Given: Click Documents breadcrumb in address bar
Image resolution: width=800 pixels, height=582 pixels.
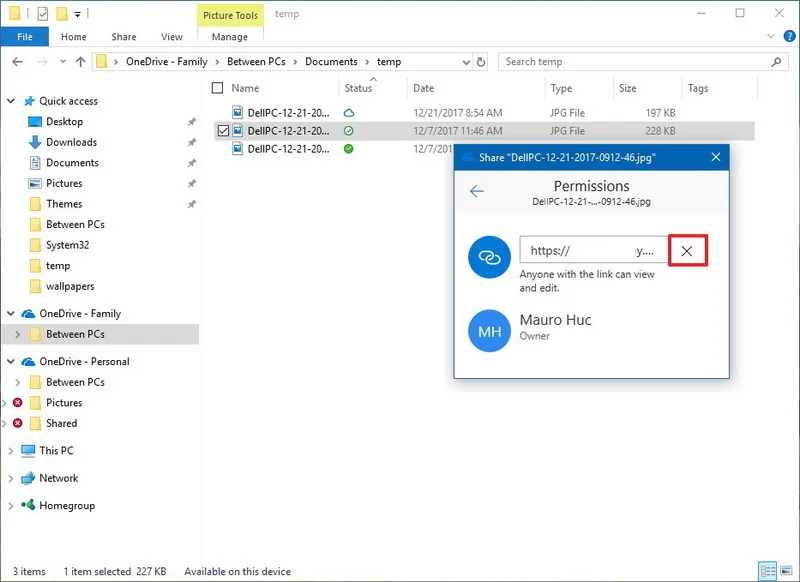Looking at the screenshot, I should click(331, 62).
